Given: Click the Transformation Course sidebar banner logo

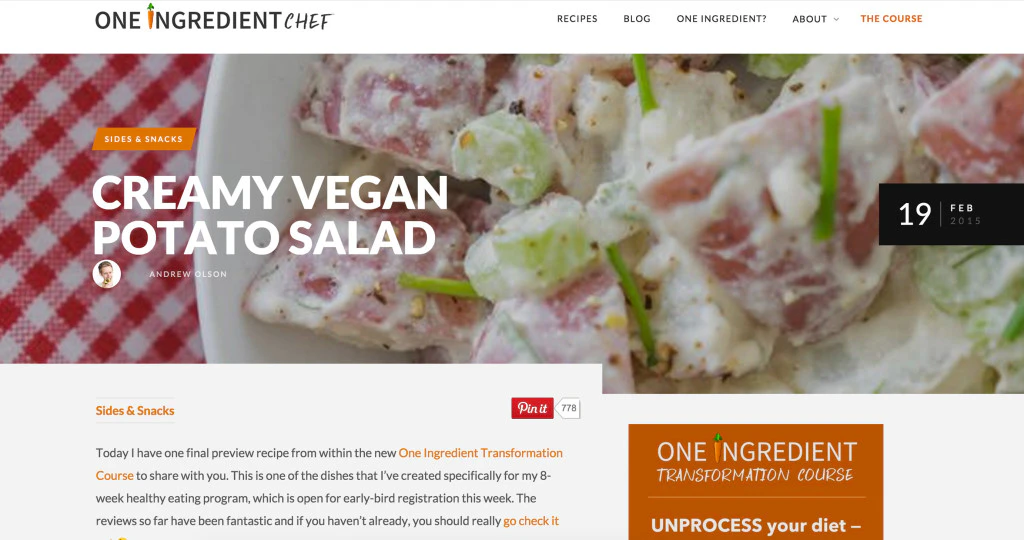Looking at the screenshot, I should pyautogui.click(x=756, y=460).
